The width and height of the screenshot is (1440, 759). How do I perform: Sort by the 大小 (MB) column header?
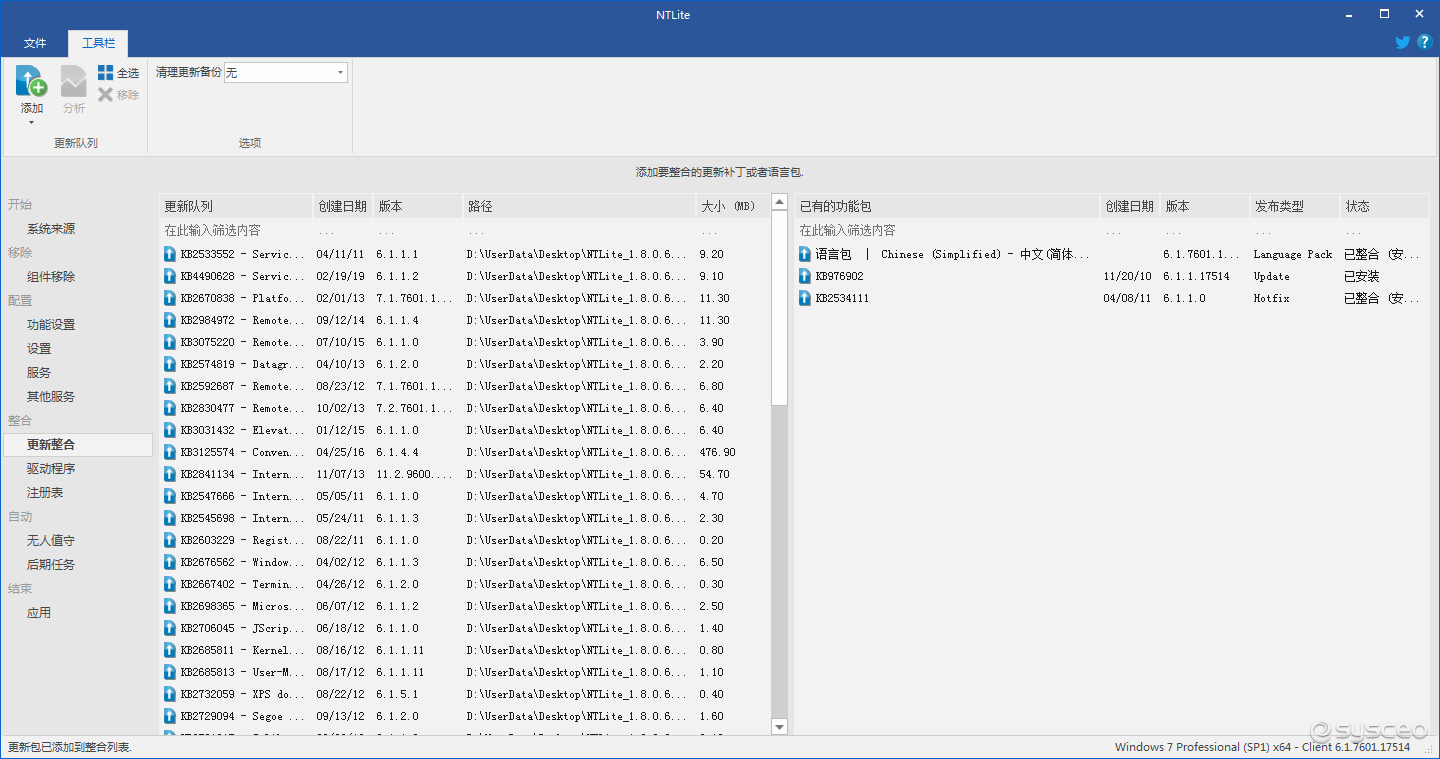733,206
